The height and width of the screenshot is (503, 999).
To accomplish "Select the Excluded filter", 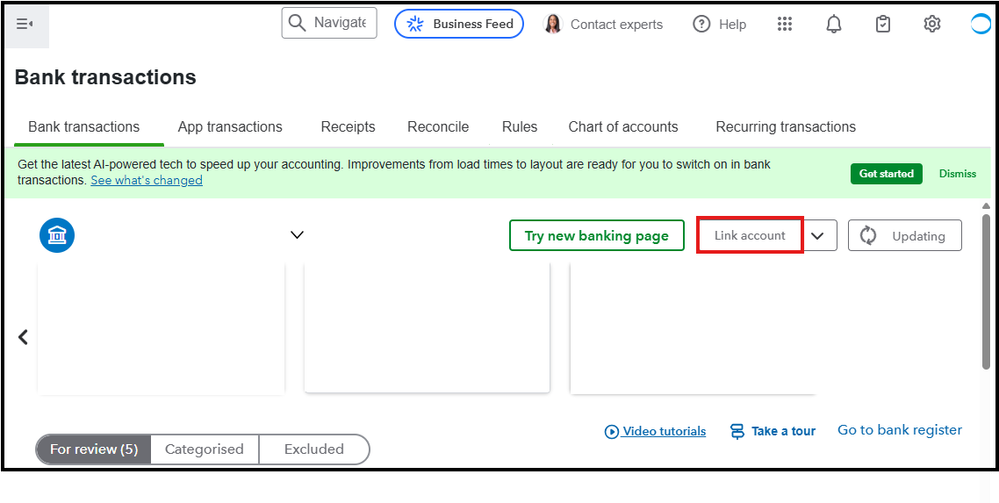I will click(x=314, y=449).
